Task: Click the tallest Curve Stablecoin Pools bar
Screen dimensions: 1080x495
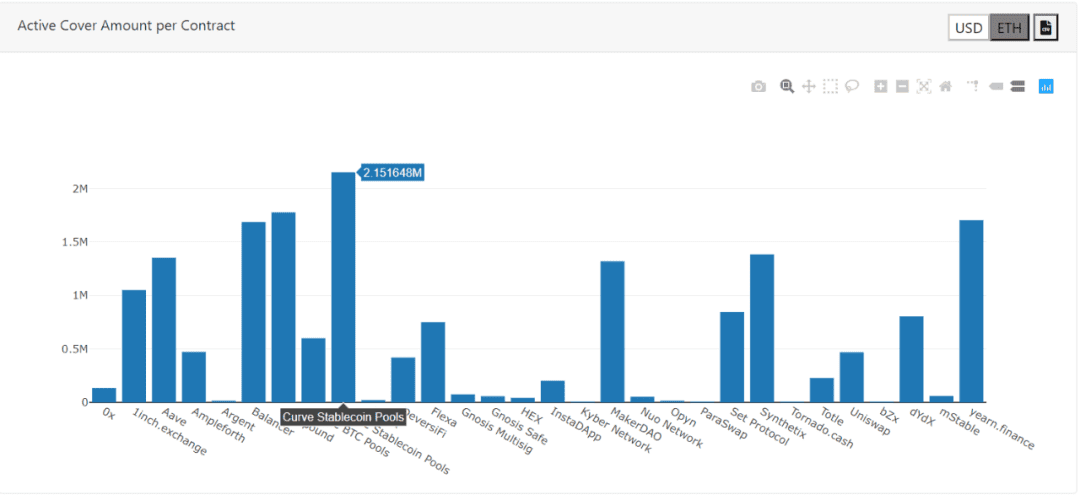Action: coord(343,287)
